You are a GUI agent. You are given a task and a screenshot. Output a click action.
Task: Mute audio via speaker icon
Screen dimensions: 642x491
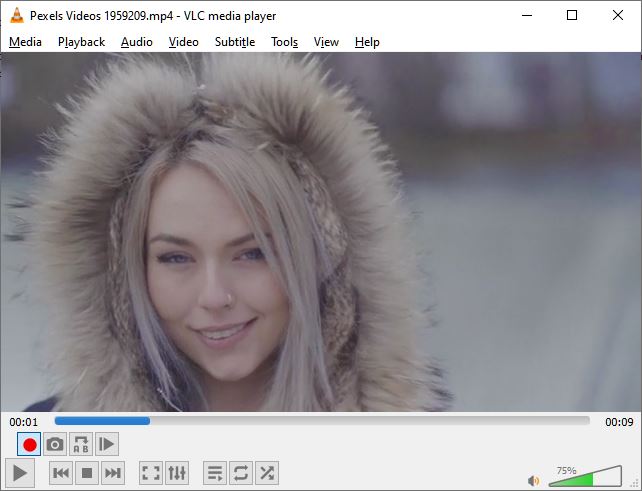click(533, 480)
